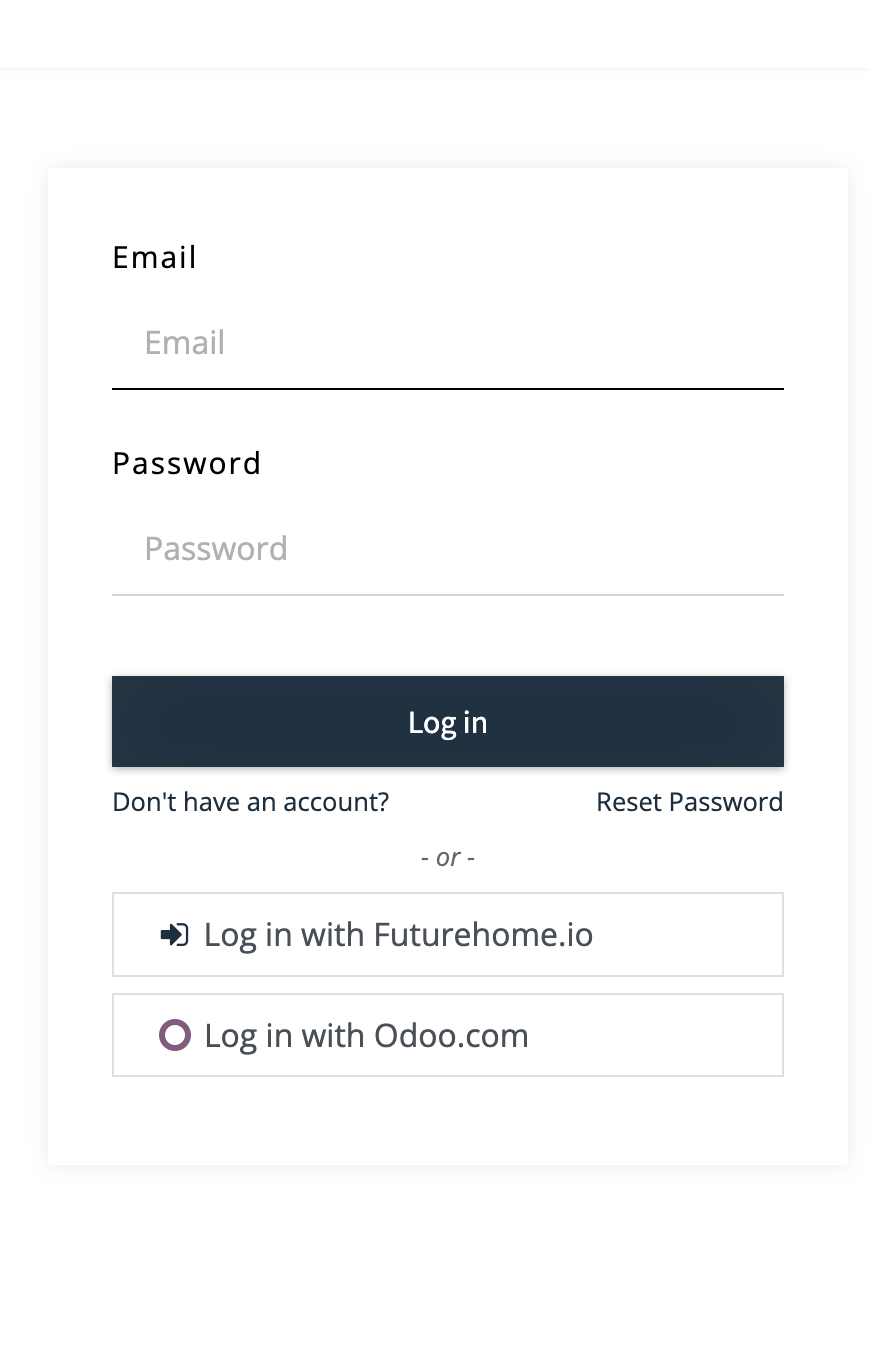Click the gray Password placeholder text
Viewport: 870px width, 1356px height.
pyautogui.click(x=216, y=549)
